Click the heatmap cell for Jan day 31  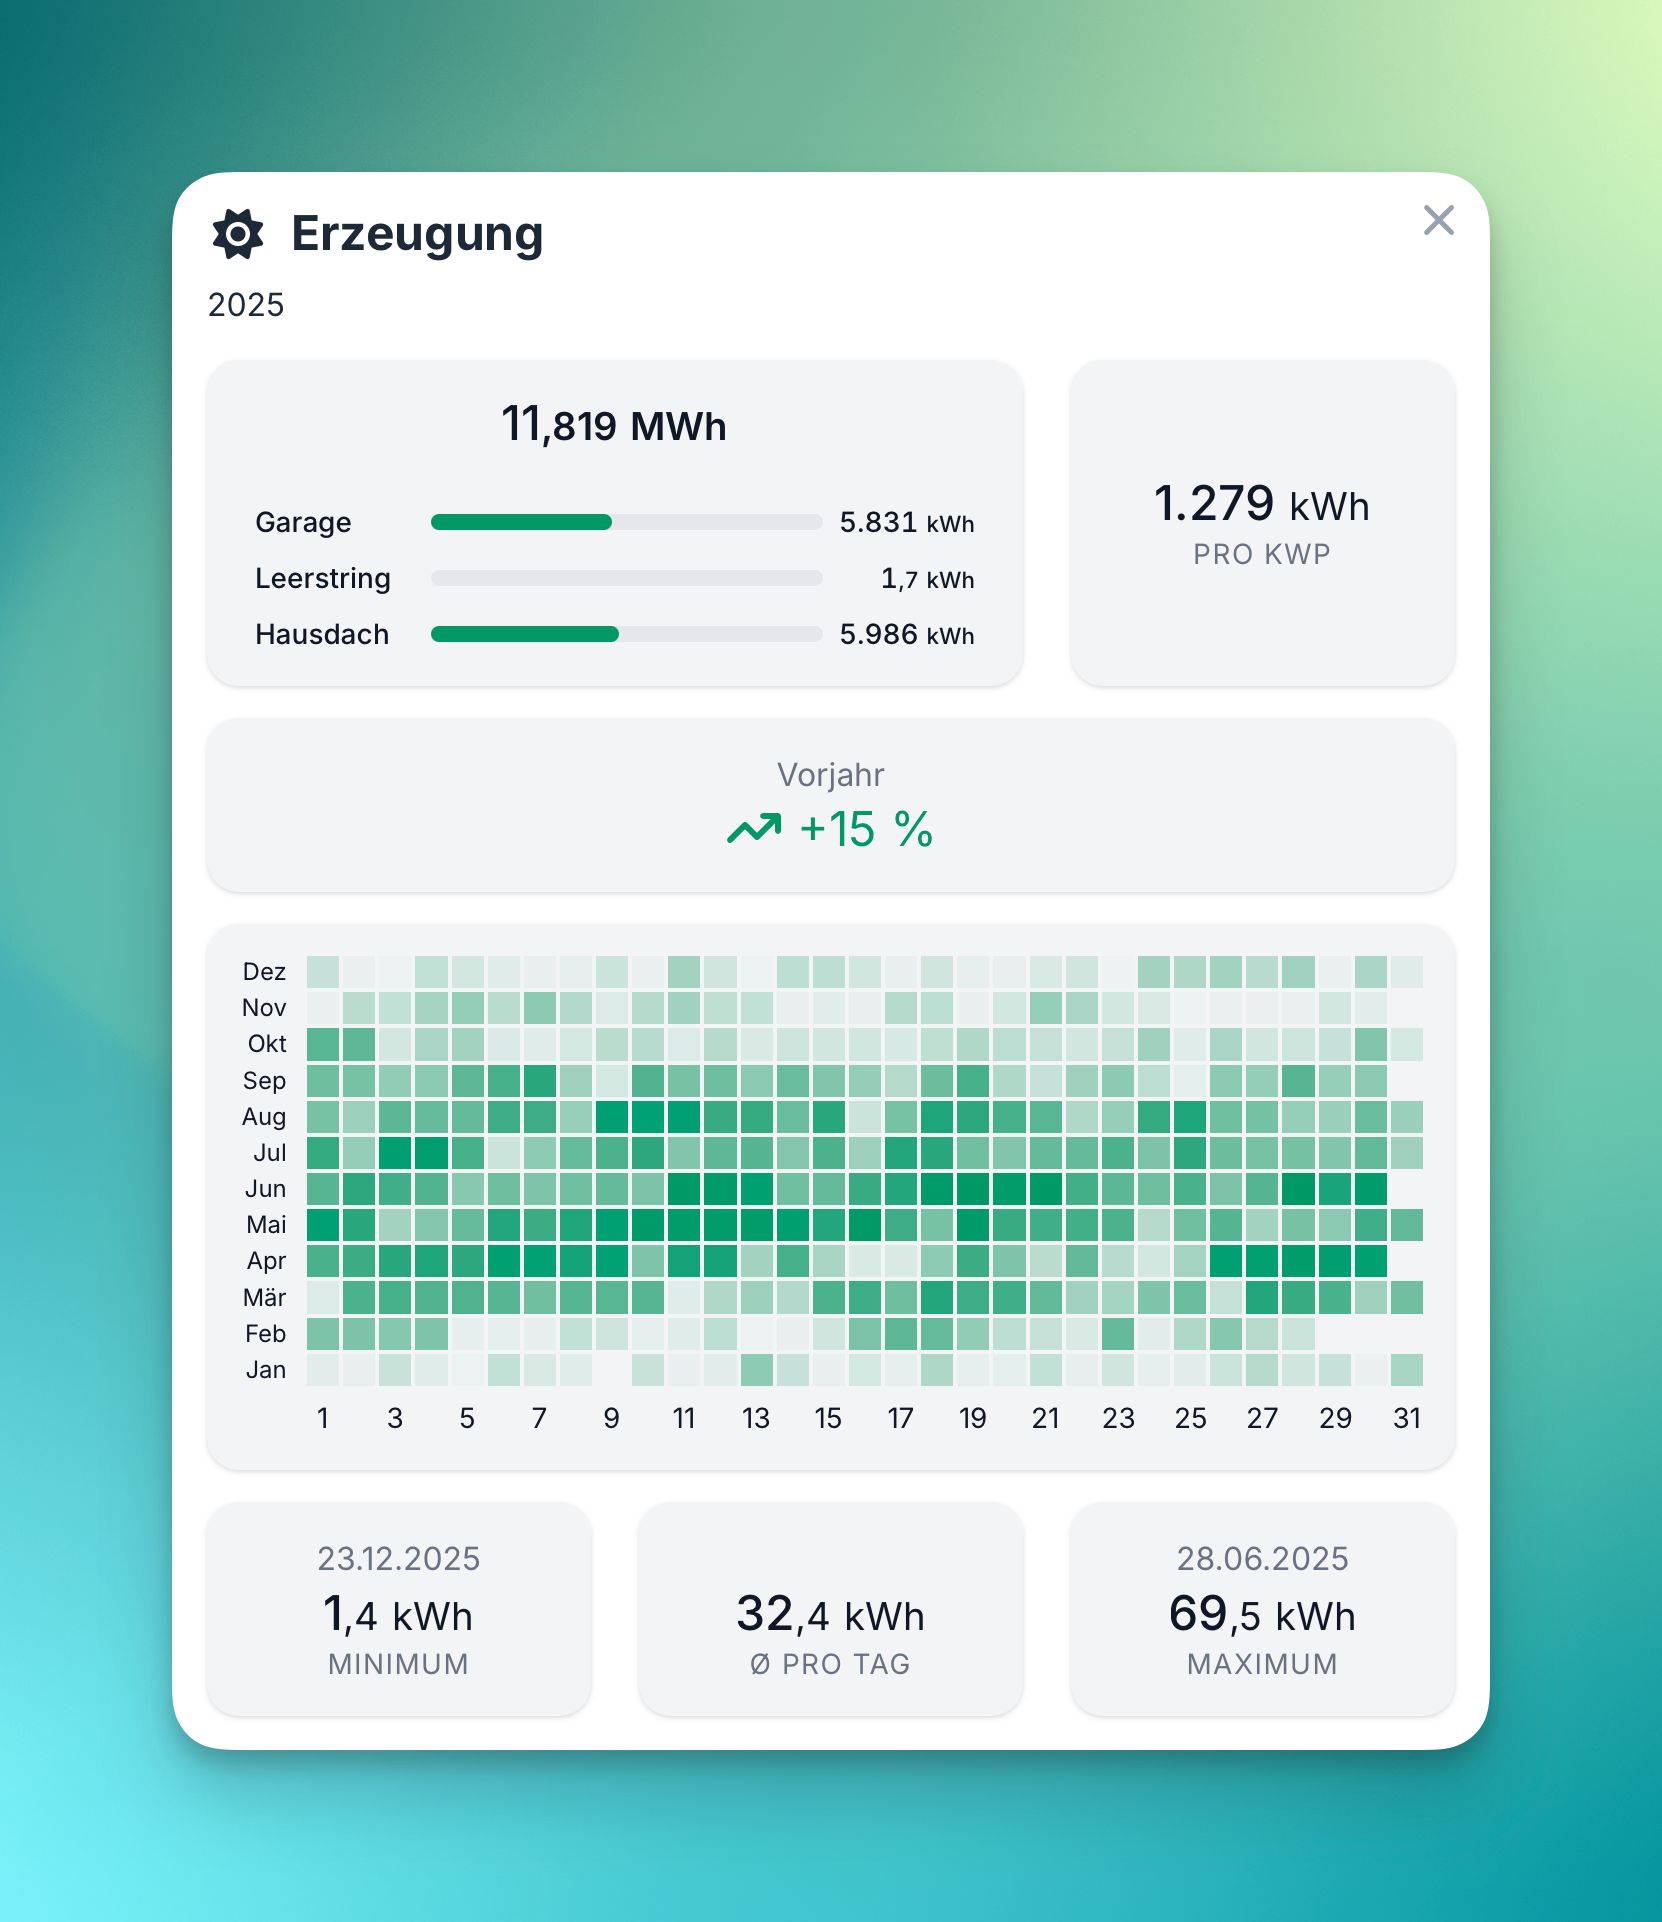pyautogui.click(x=1407, y=1370)
